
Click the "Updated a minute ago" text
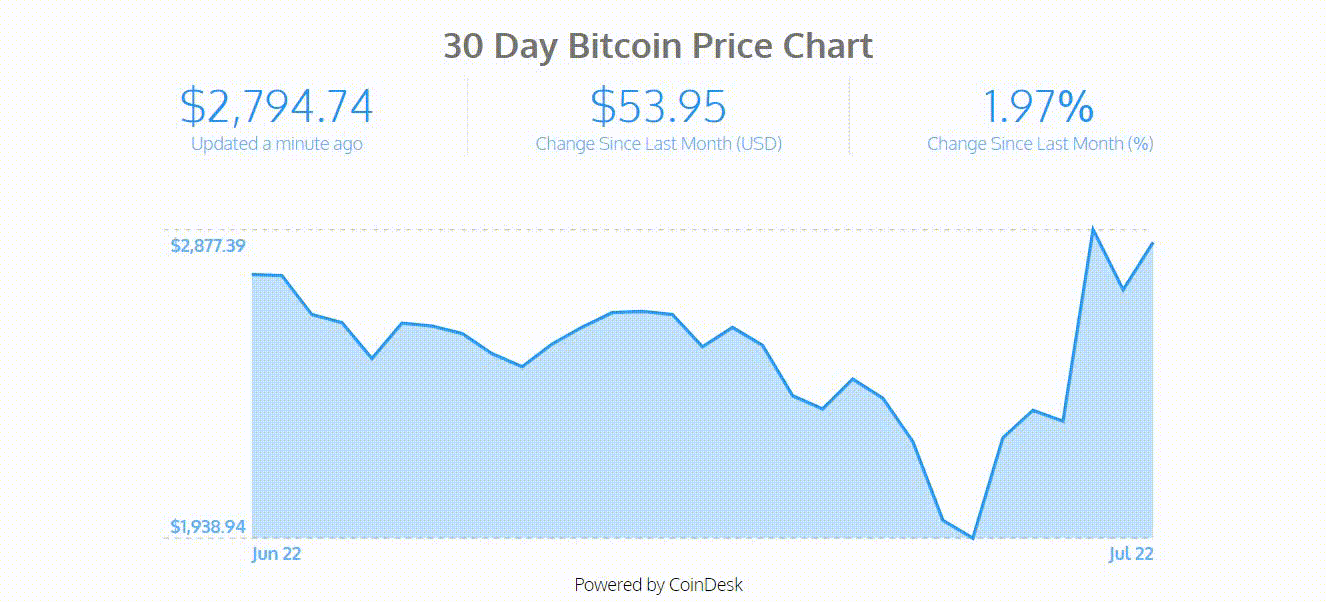[x=277, y=144]
